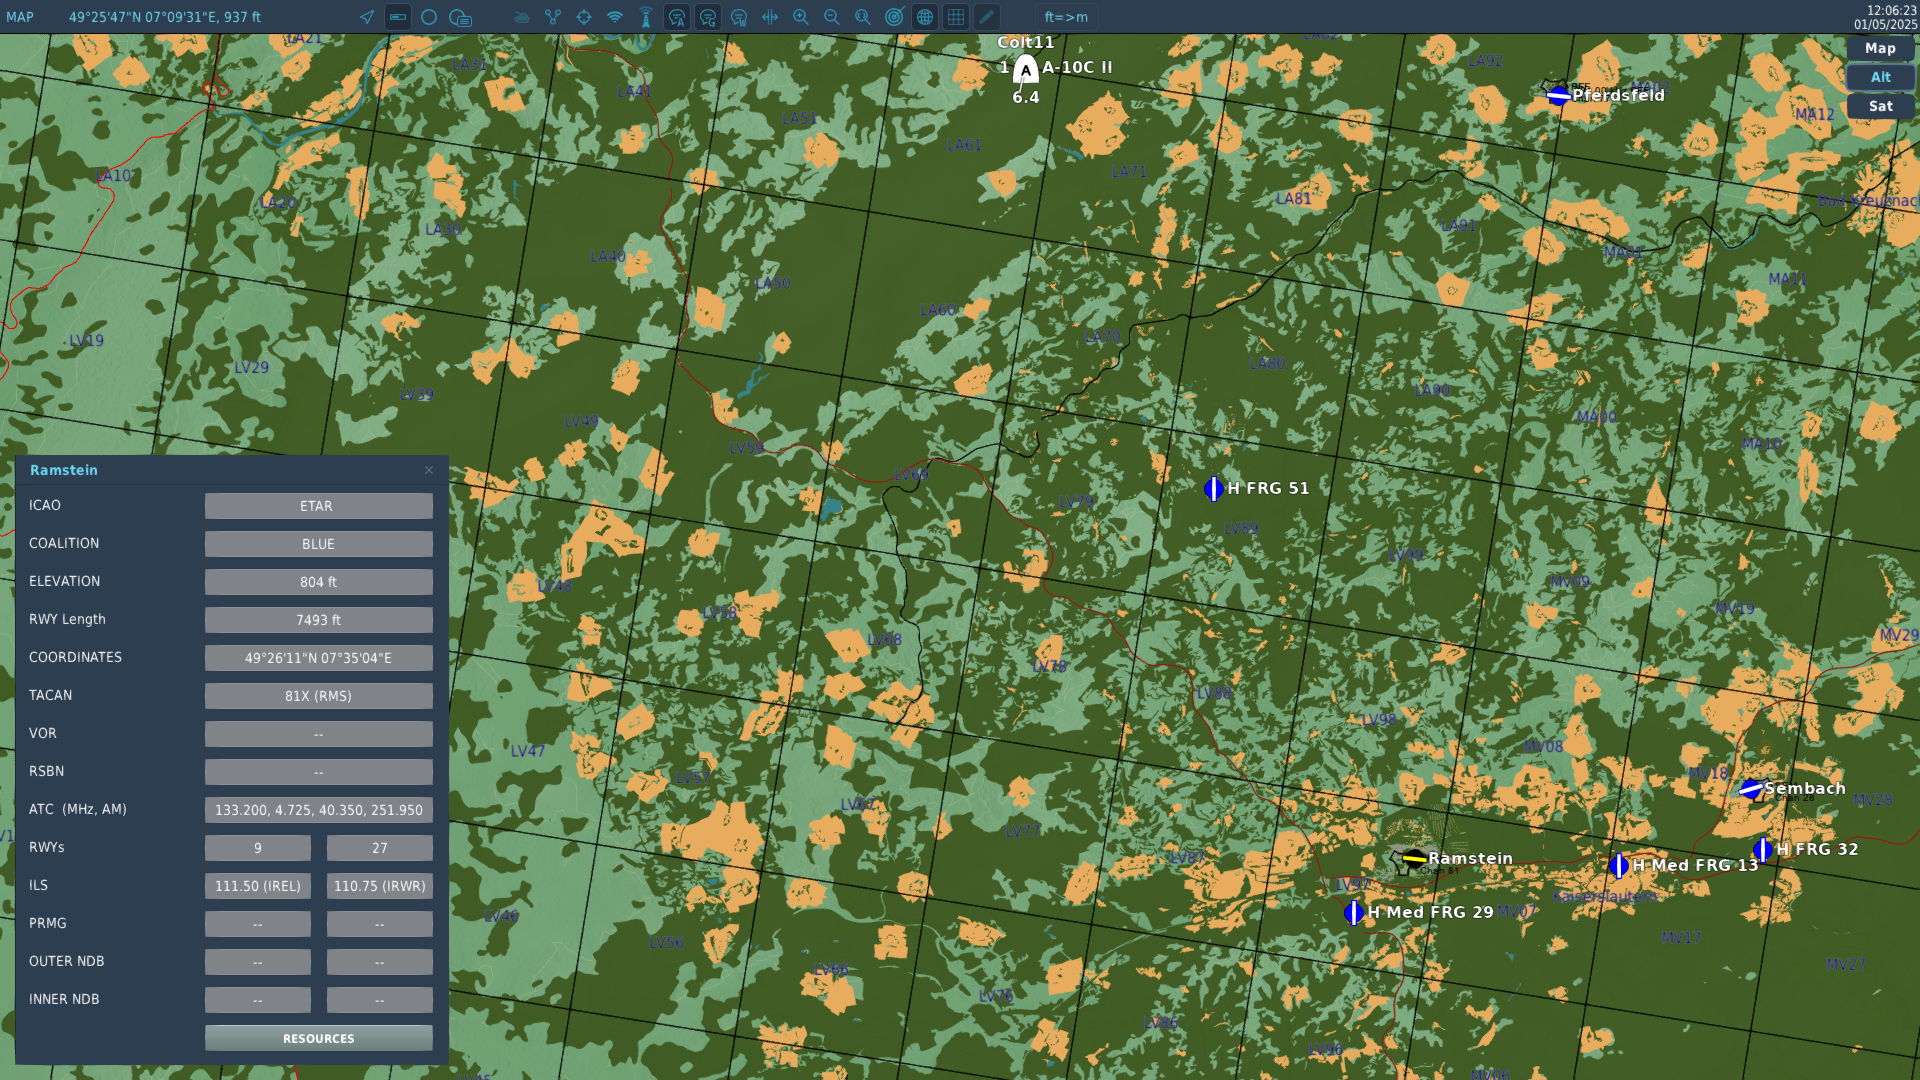Zoom in on the map
The image size is (1920, 1080).
(801, 17)
